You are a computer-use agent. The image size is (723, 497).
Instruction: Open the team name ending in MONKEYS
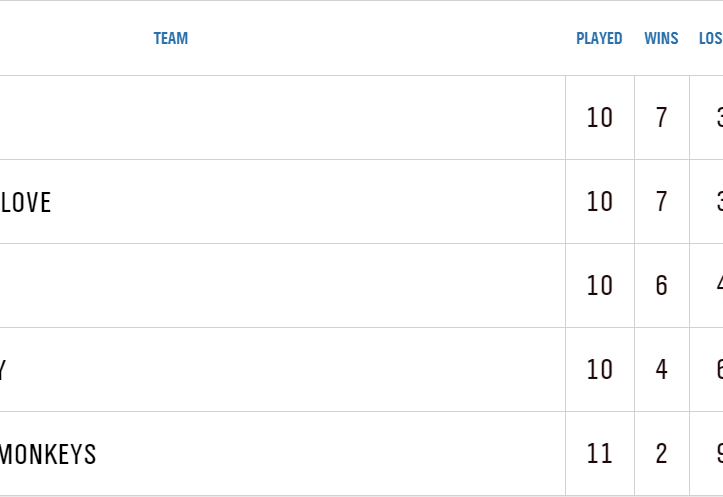click(48, 455)
